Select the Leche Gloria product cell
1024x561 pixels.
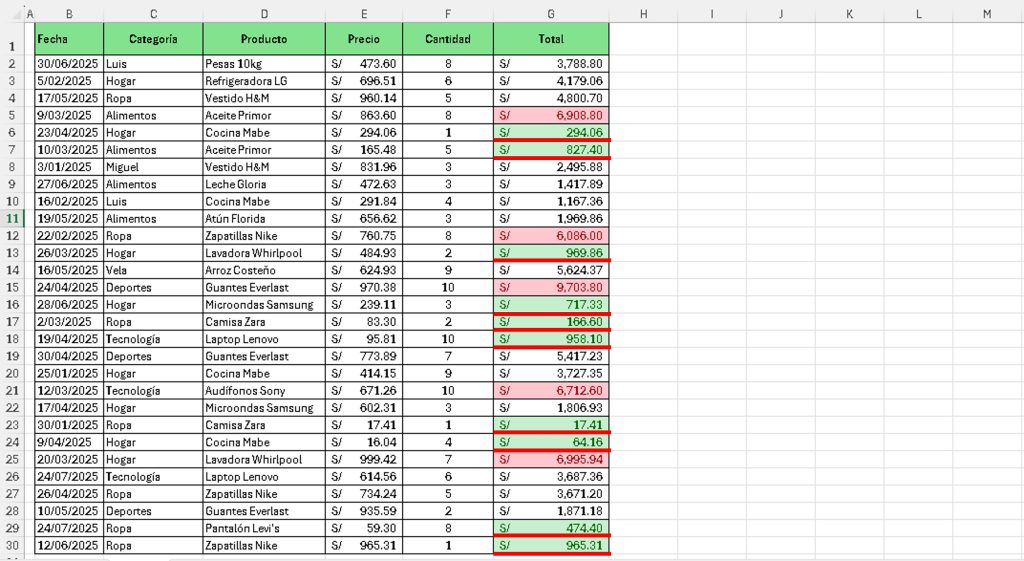coord(264,184)
